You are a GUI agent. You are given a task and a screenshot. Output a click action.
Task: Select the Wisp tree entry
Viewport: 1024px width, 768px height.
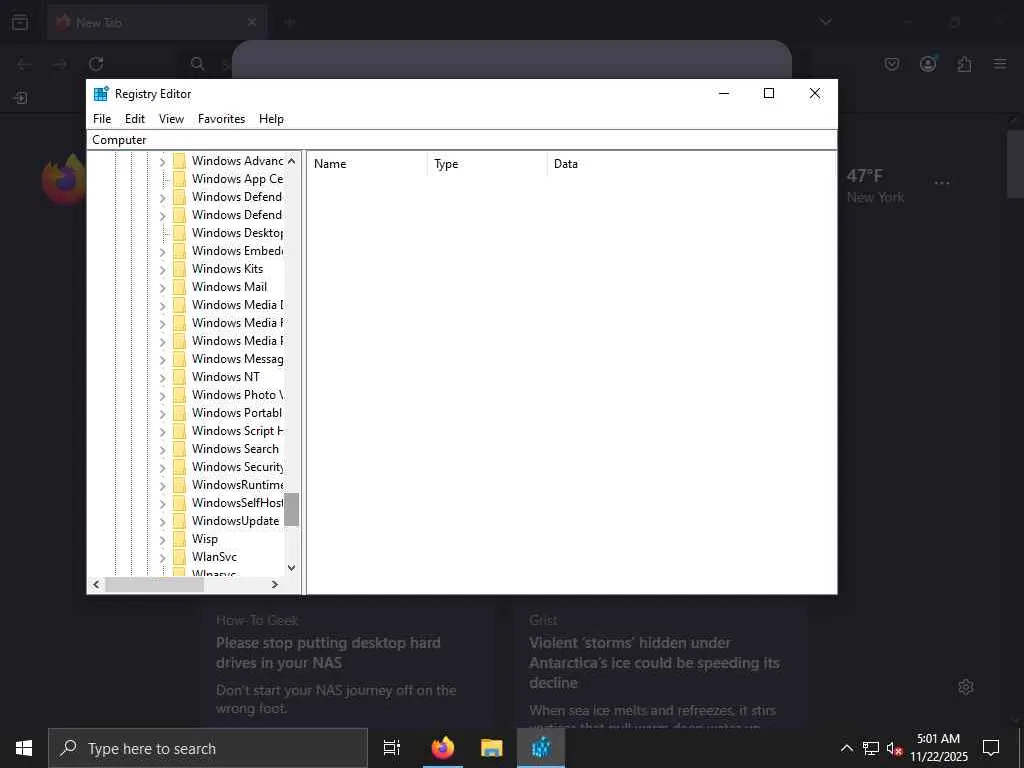(x=204, y=539)
